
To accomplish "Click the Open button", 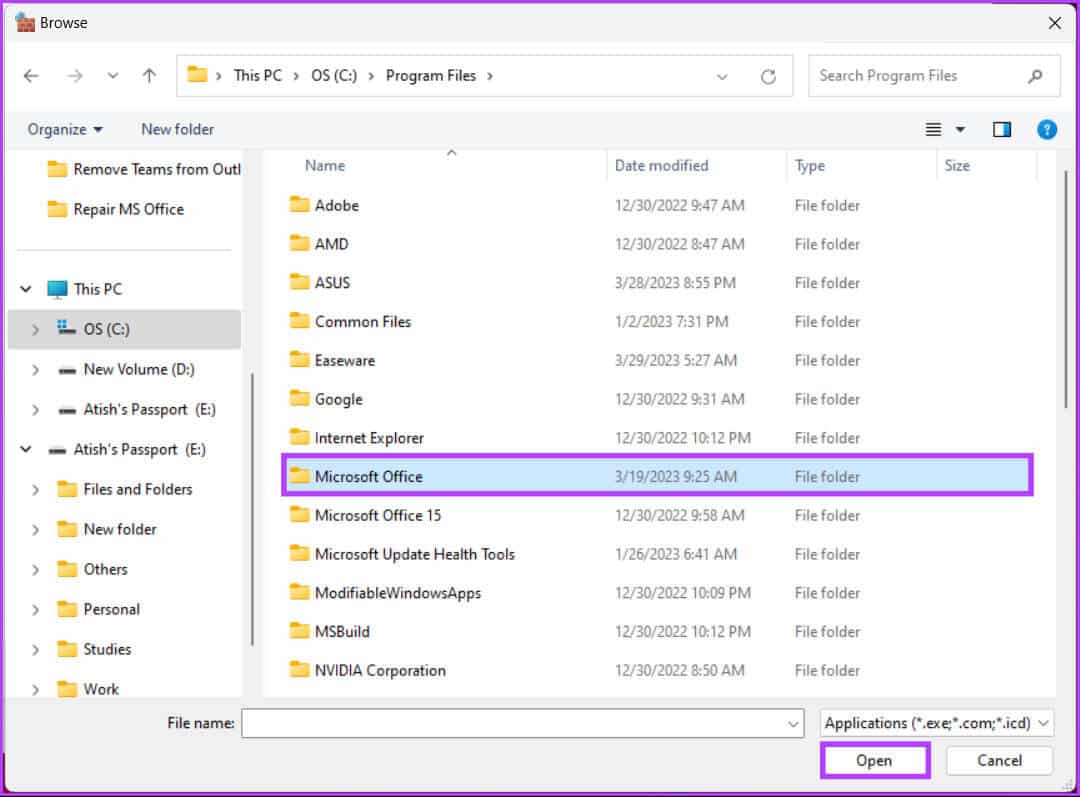I will coord(874,760).
